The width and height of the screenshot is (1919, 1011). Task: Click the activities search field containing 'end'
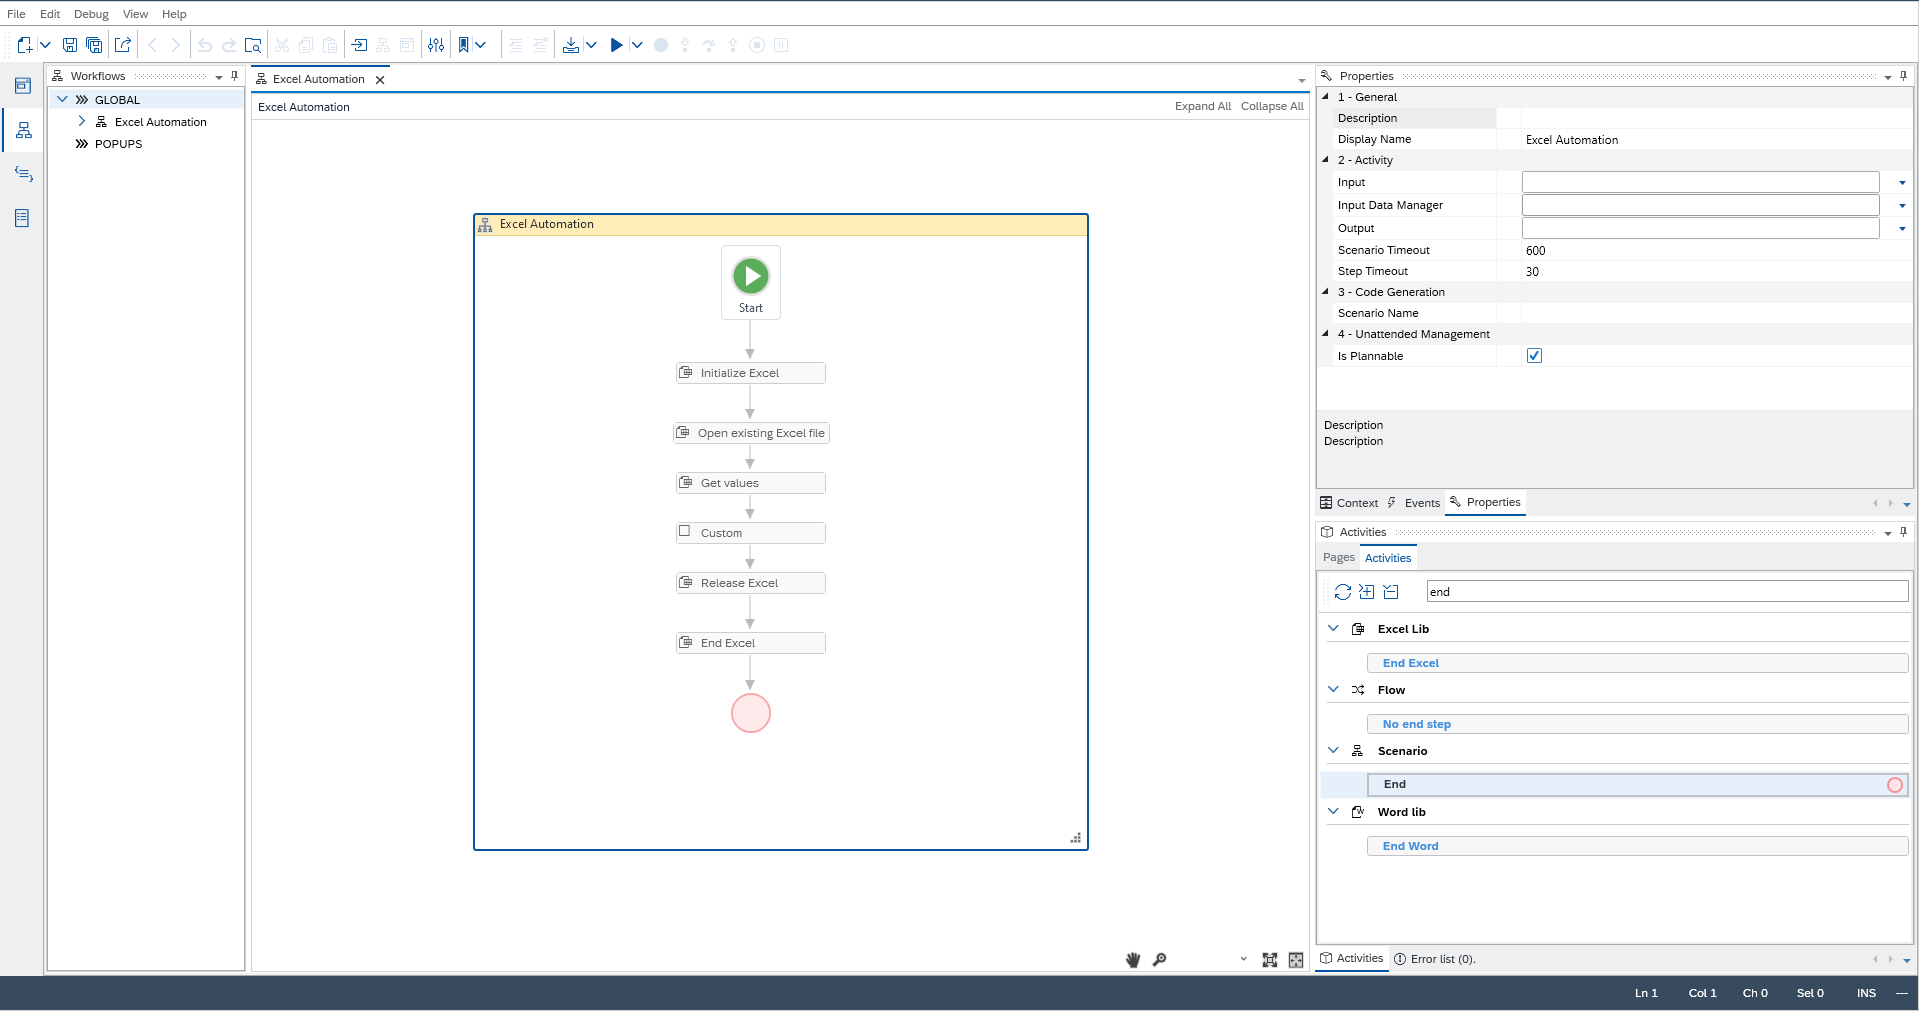[1667, 592]
